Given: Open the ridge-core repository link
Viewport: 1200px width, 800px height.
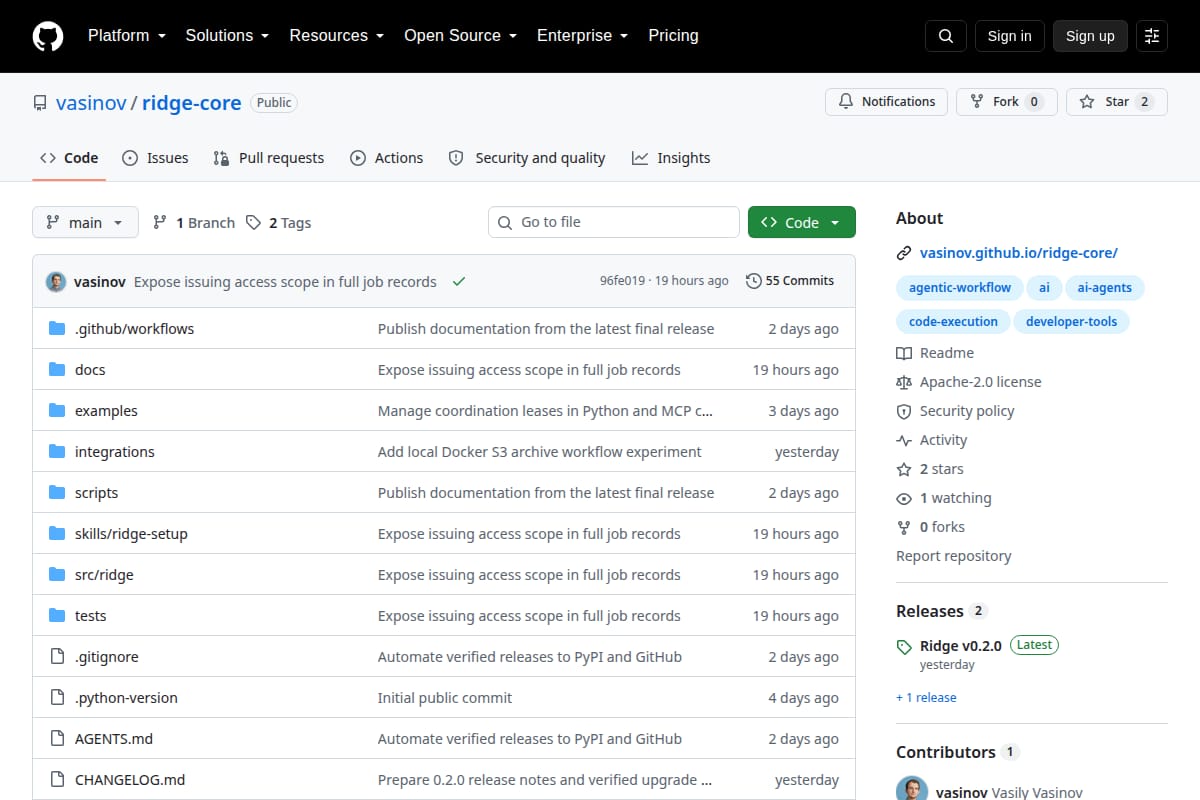Looking at the screenshot, I should coord(192,103).
